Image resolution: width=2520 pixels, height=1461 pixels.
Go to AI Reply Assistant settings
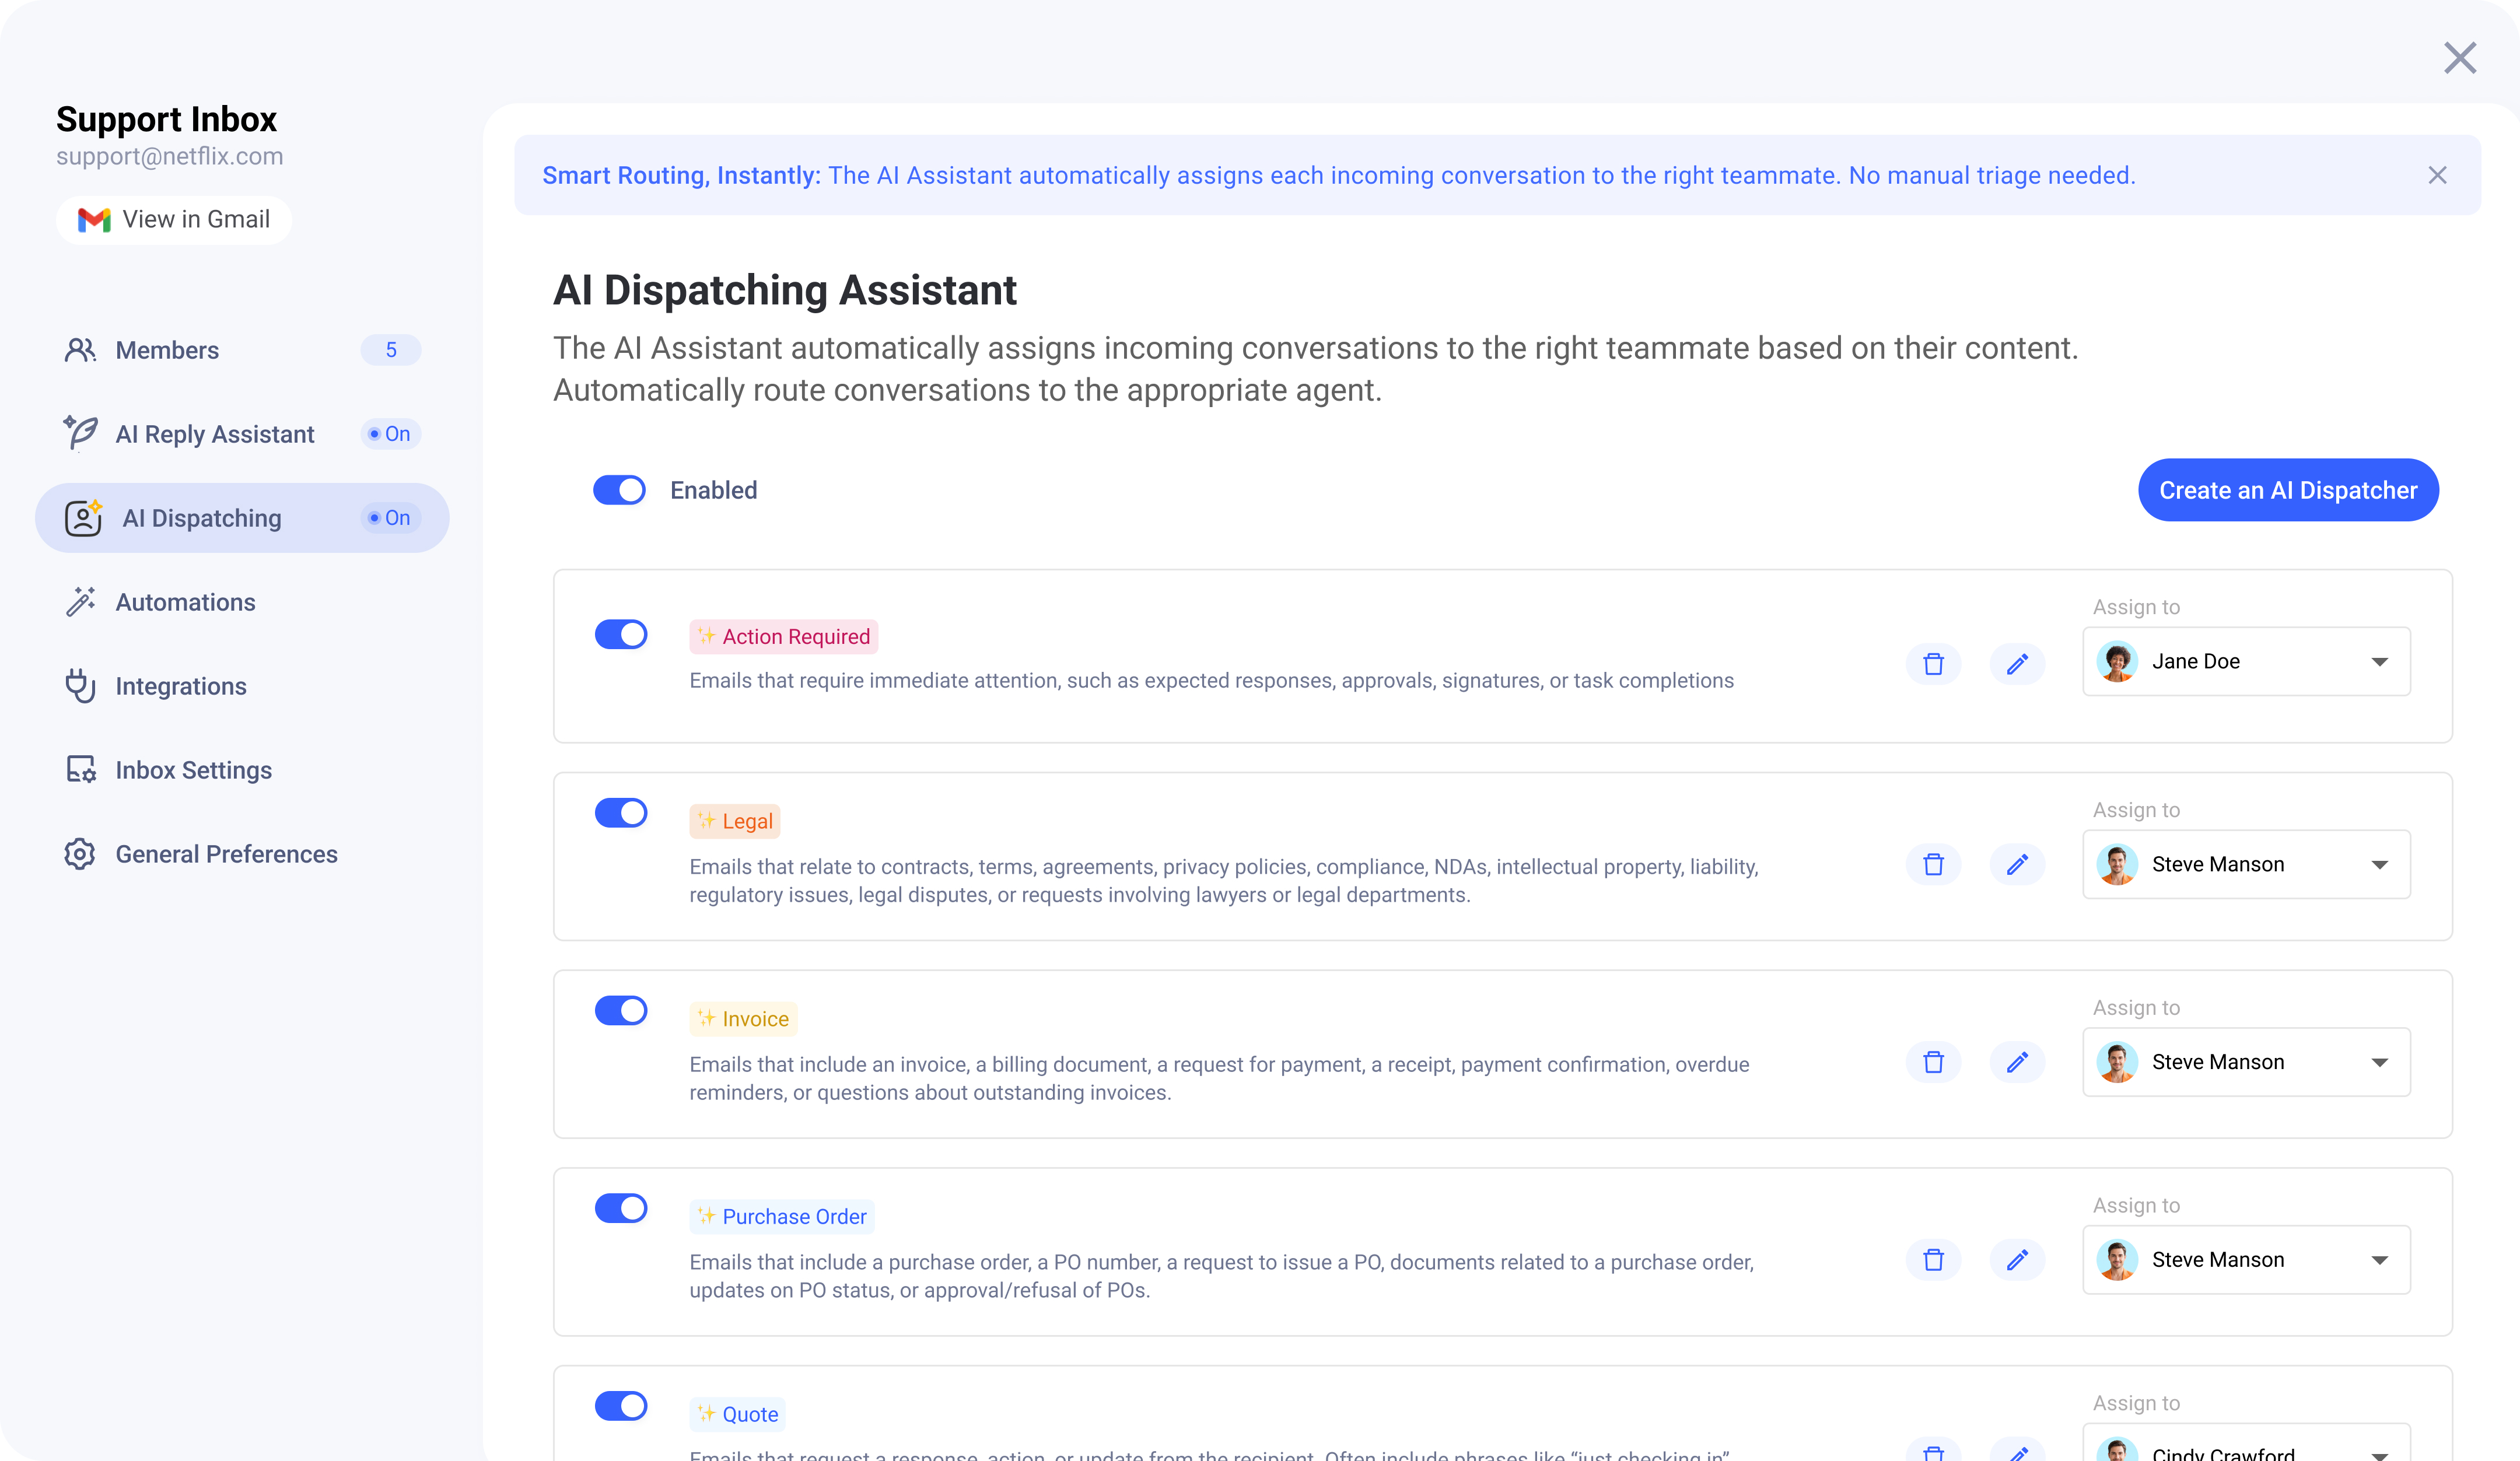[x=214, y=434]
